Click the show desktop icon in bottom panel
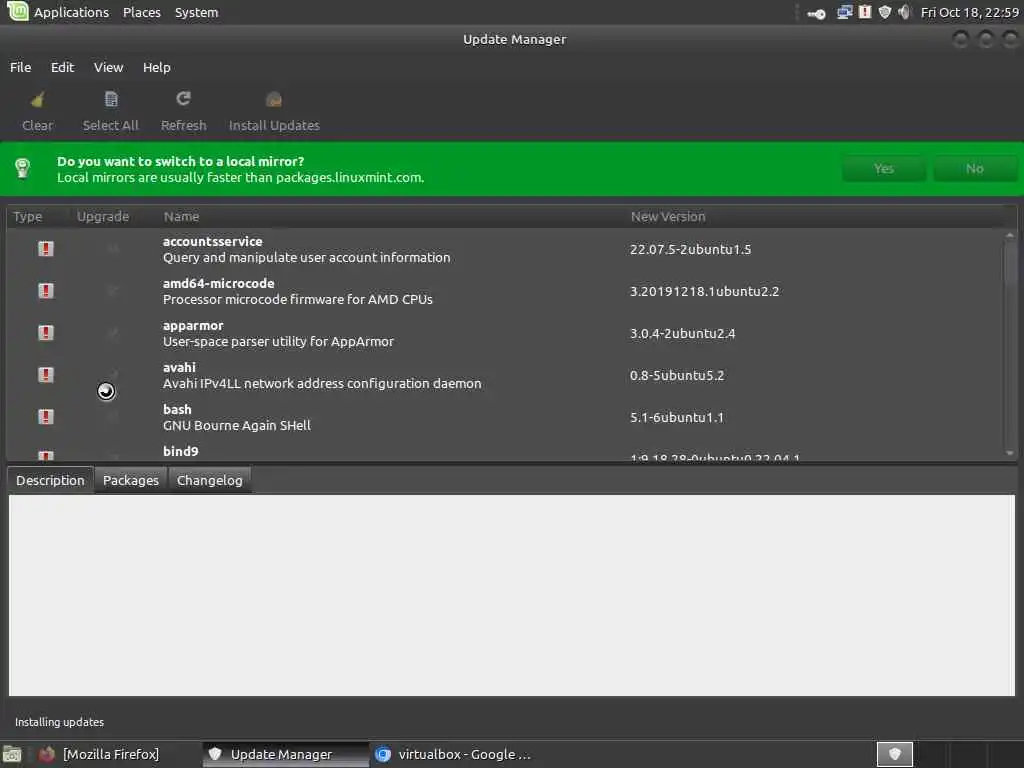The height and width of the screenshot is (768, 1024). 12,754
